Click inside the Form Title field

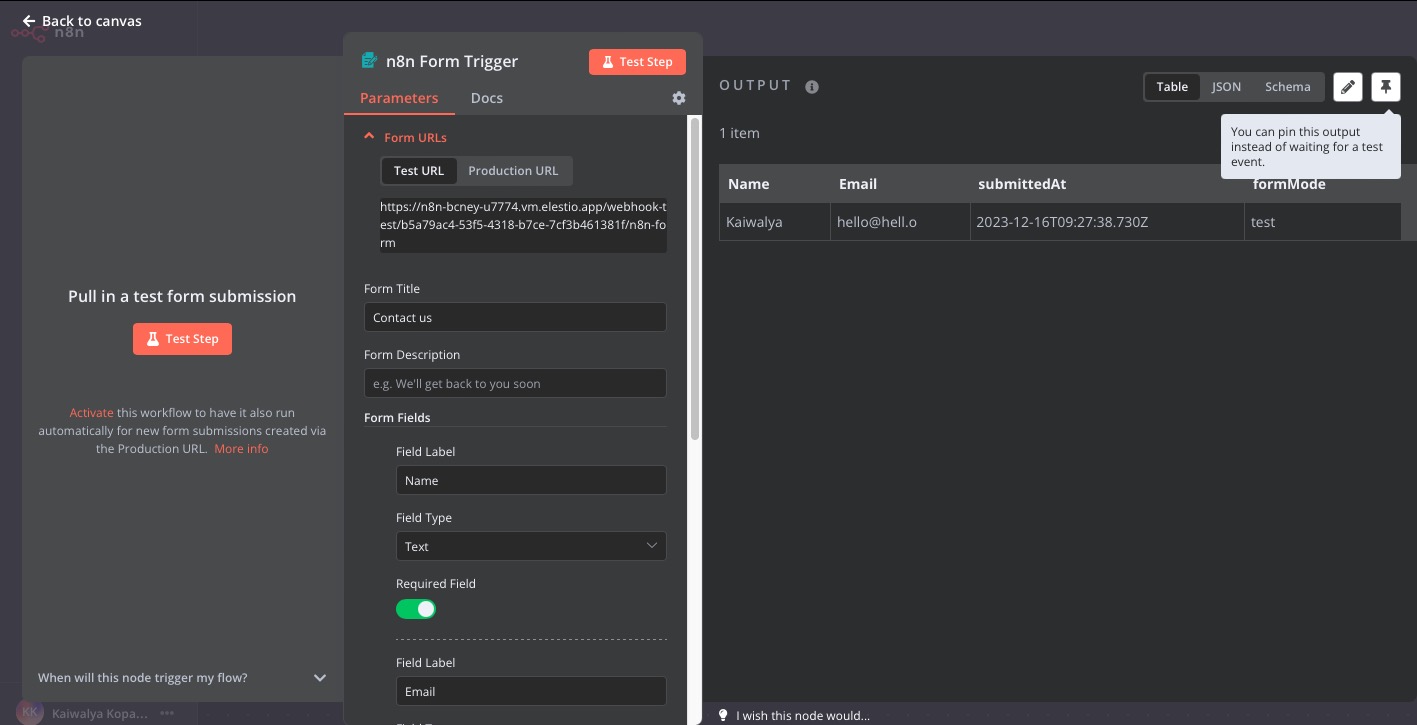(514, 317)
